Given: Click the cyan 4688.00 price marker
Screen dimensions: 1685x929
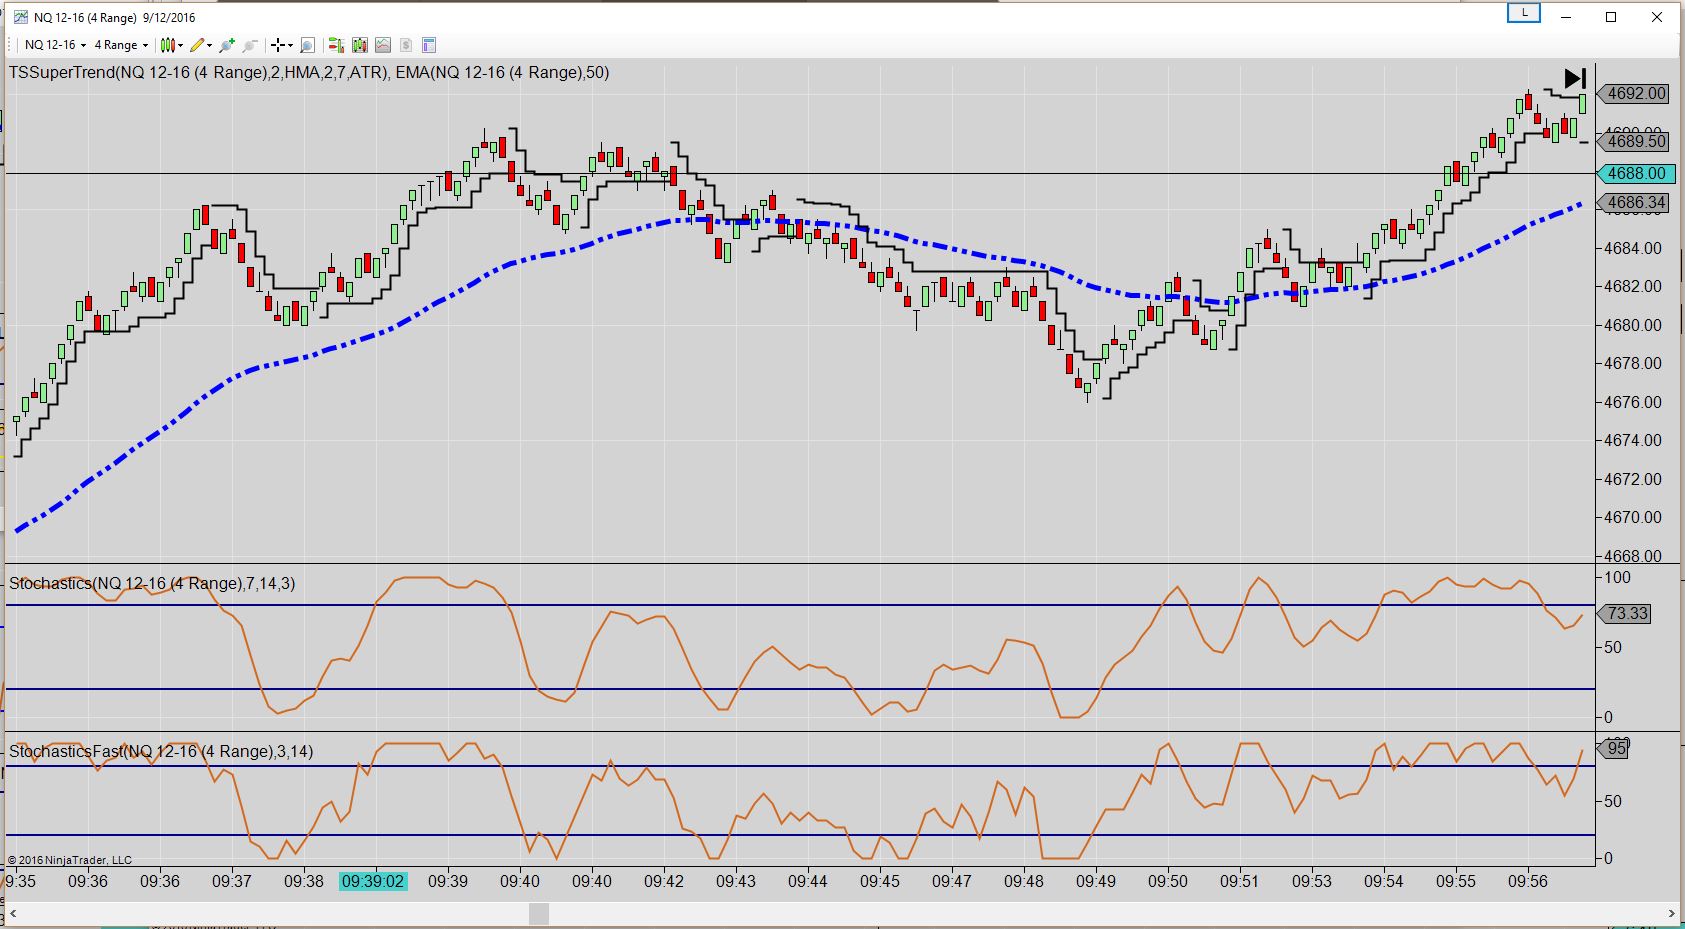Looking at the screenshot, I should point(1636,173).
